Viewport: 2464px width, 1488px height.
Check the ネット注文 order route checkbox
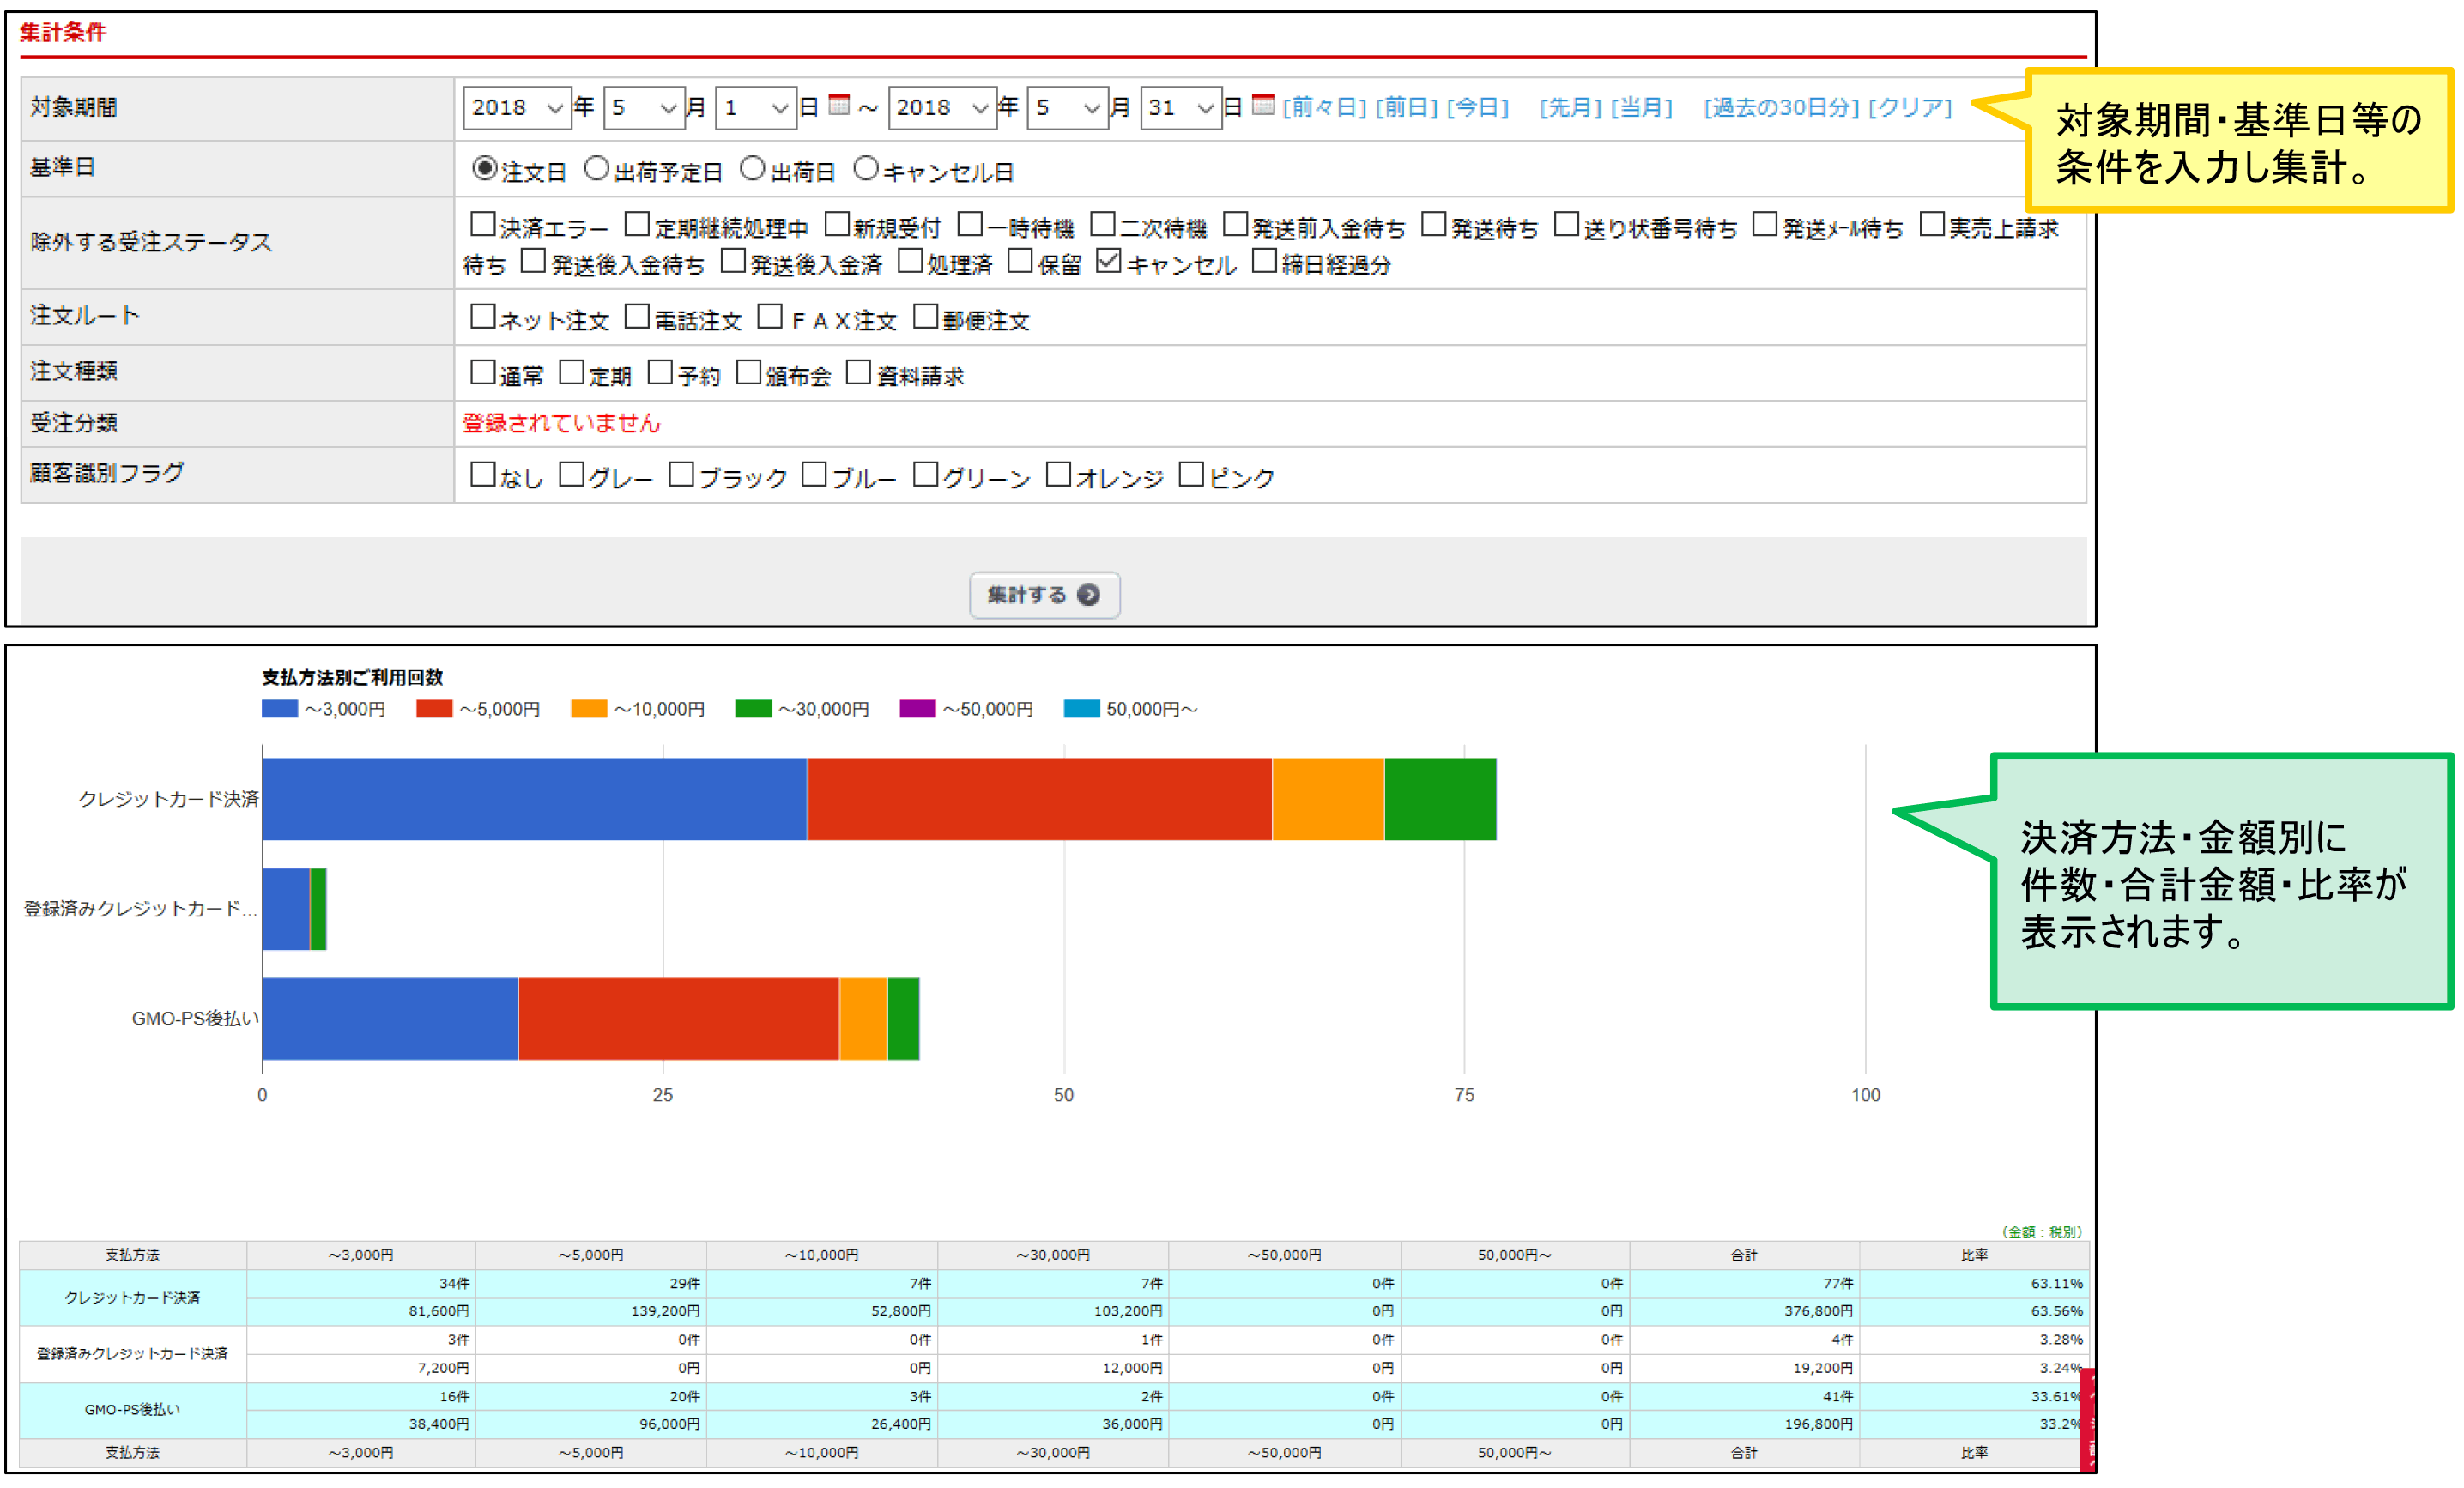[x=483, y=317]
